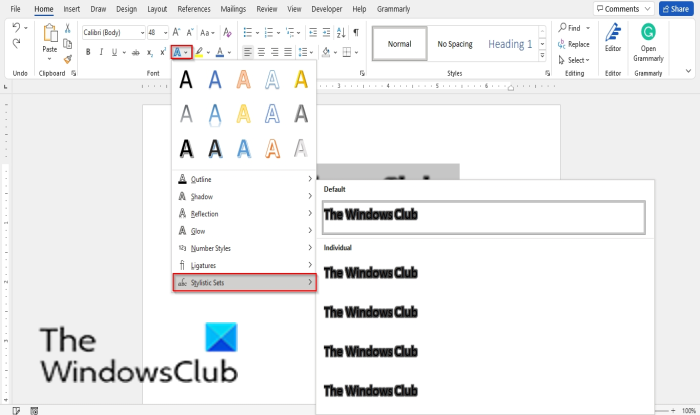Click the Decrease Indent icon
Image resolution: width=700 pixels, height=415 pixels.
tap(313, 32)
